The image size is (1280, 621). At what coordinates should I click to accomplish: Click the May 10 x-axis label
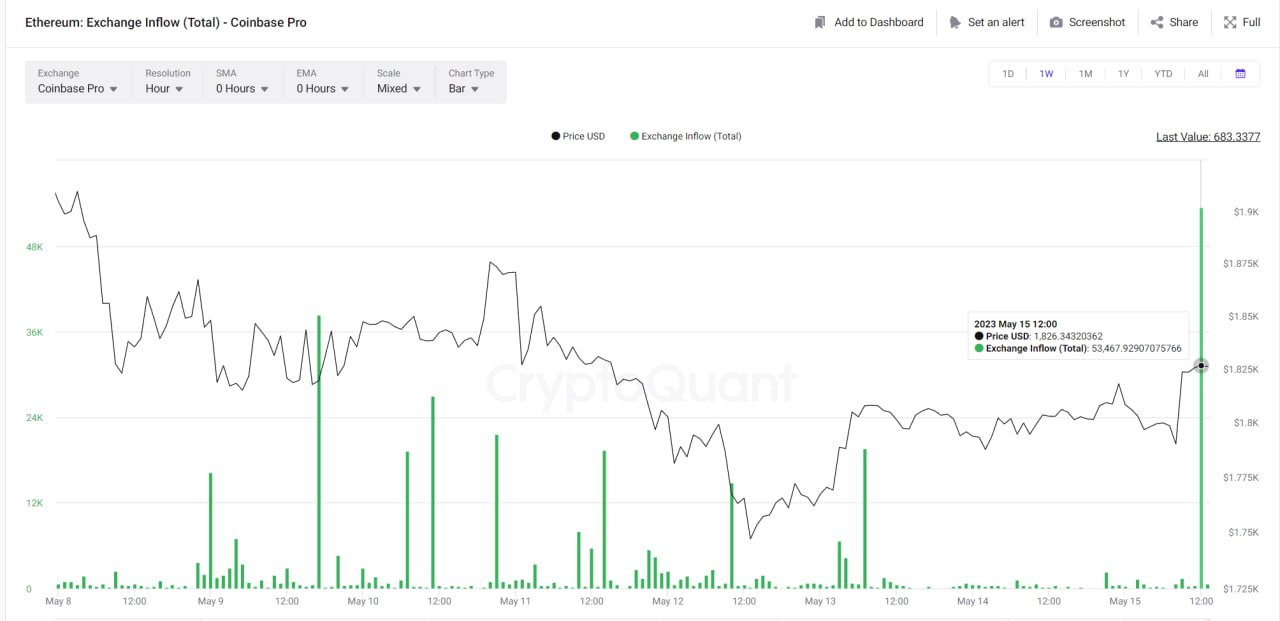pyautogui.click(x=363, y=601)
